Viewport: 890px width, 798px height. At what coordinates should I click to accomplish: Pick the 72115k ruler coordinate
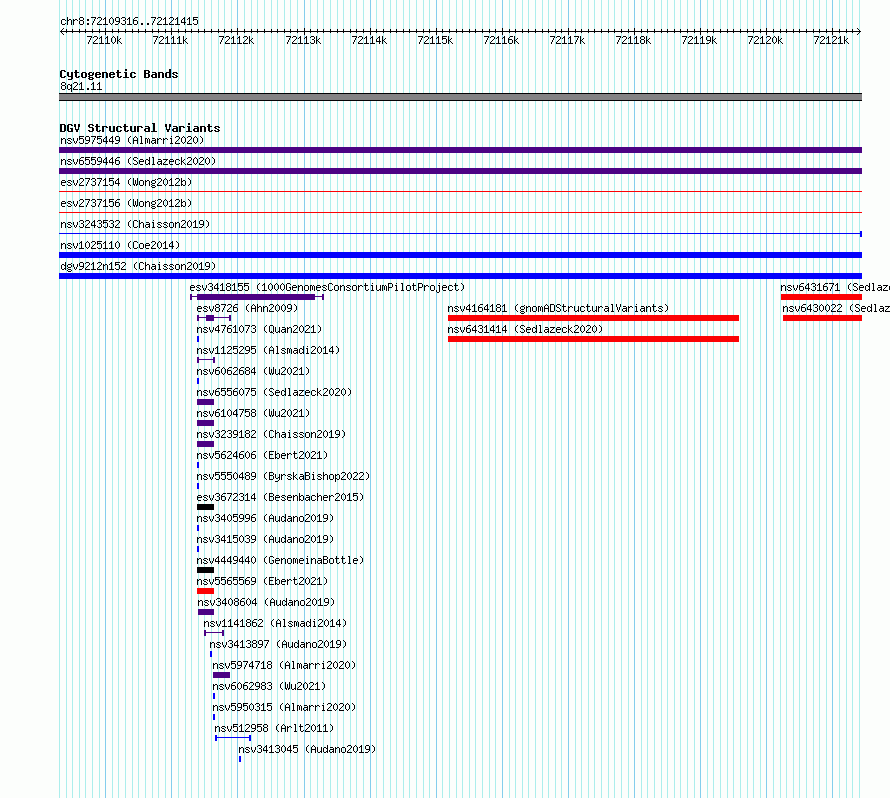435,40
